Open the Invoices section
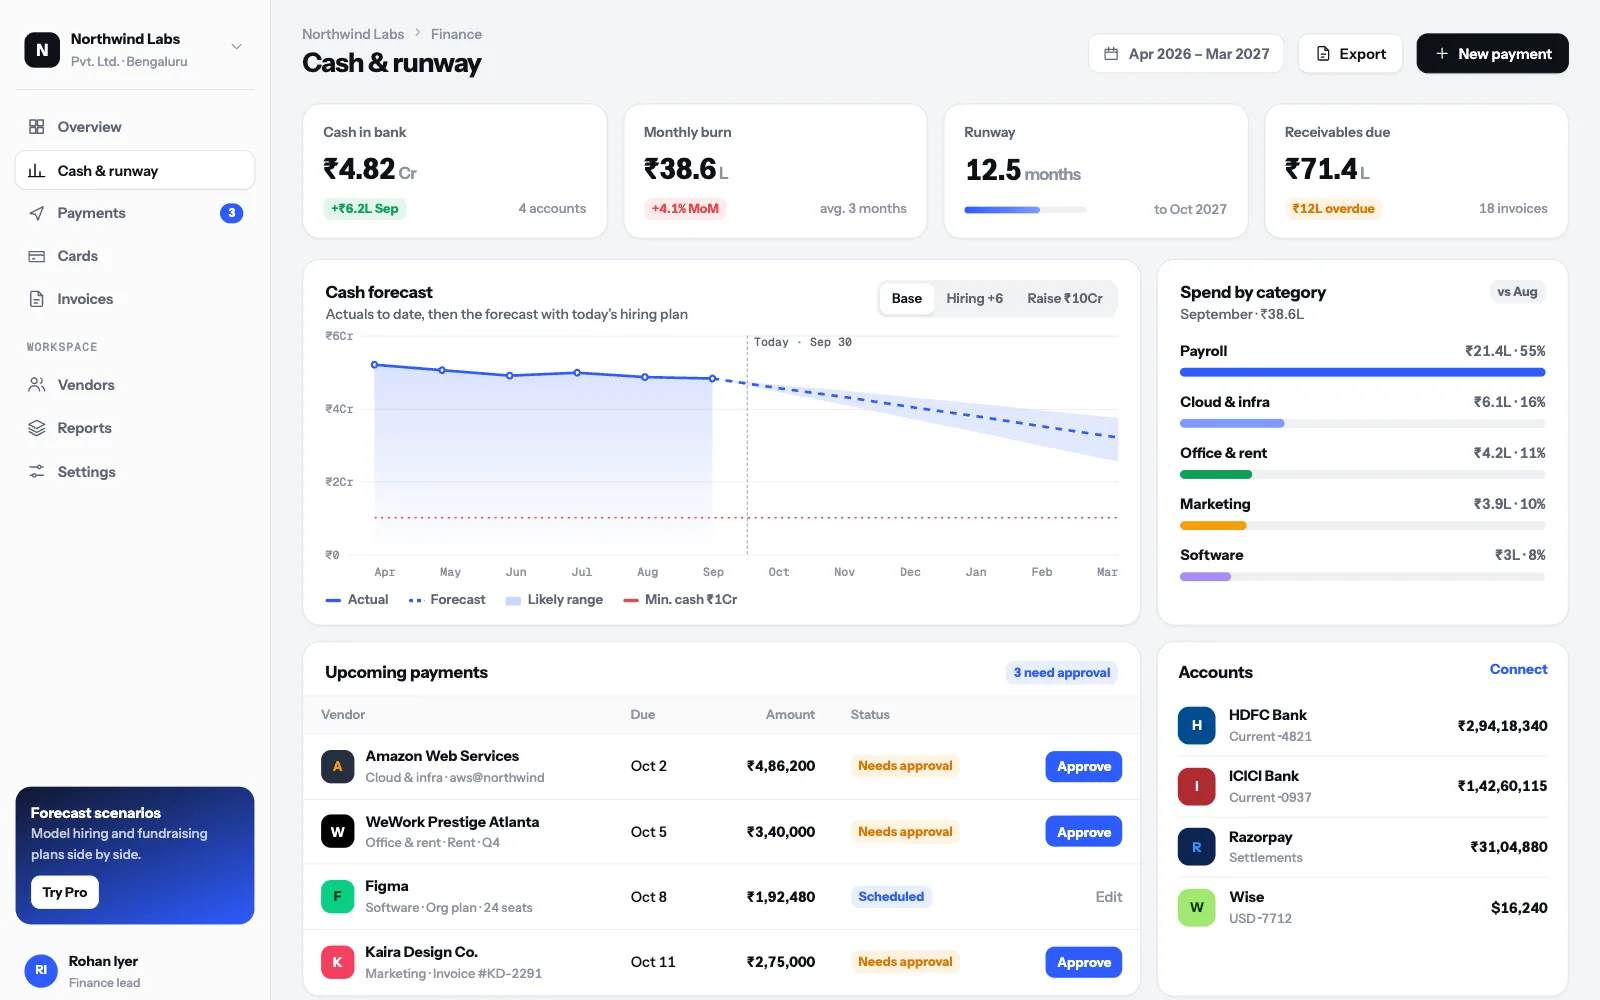 coord(135,299)
